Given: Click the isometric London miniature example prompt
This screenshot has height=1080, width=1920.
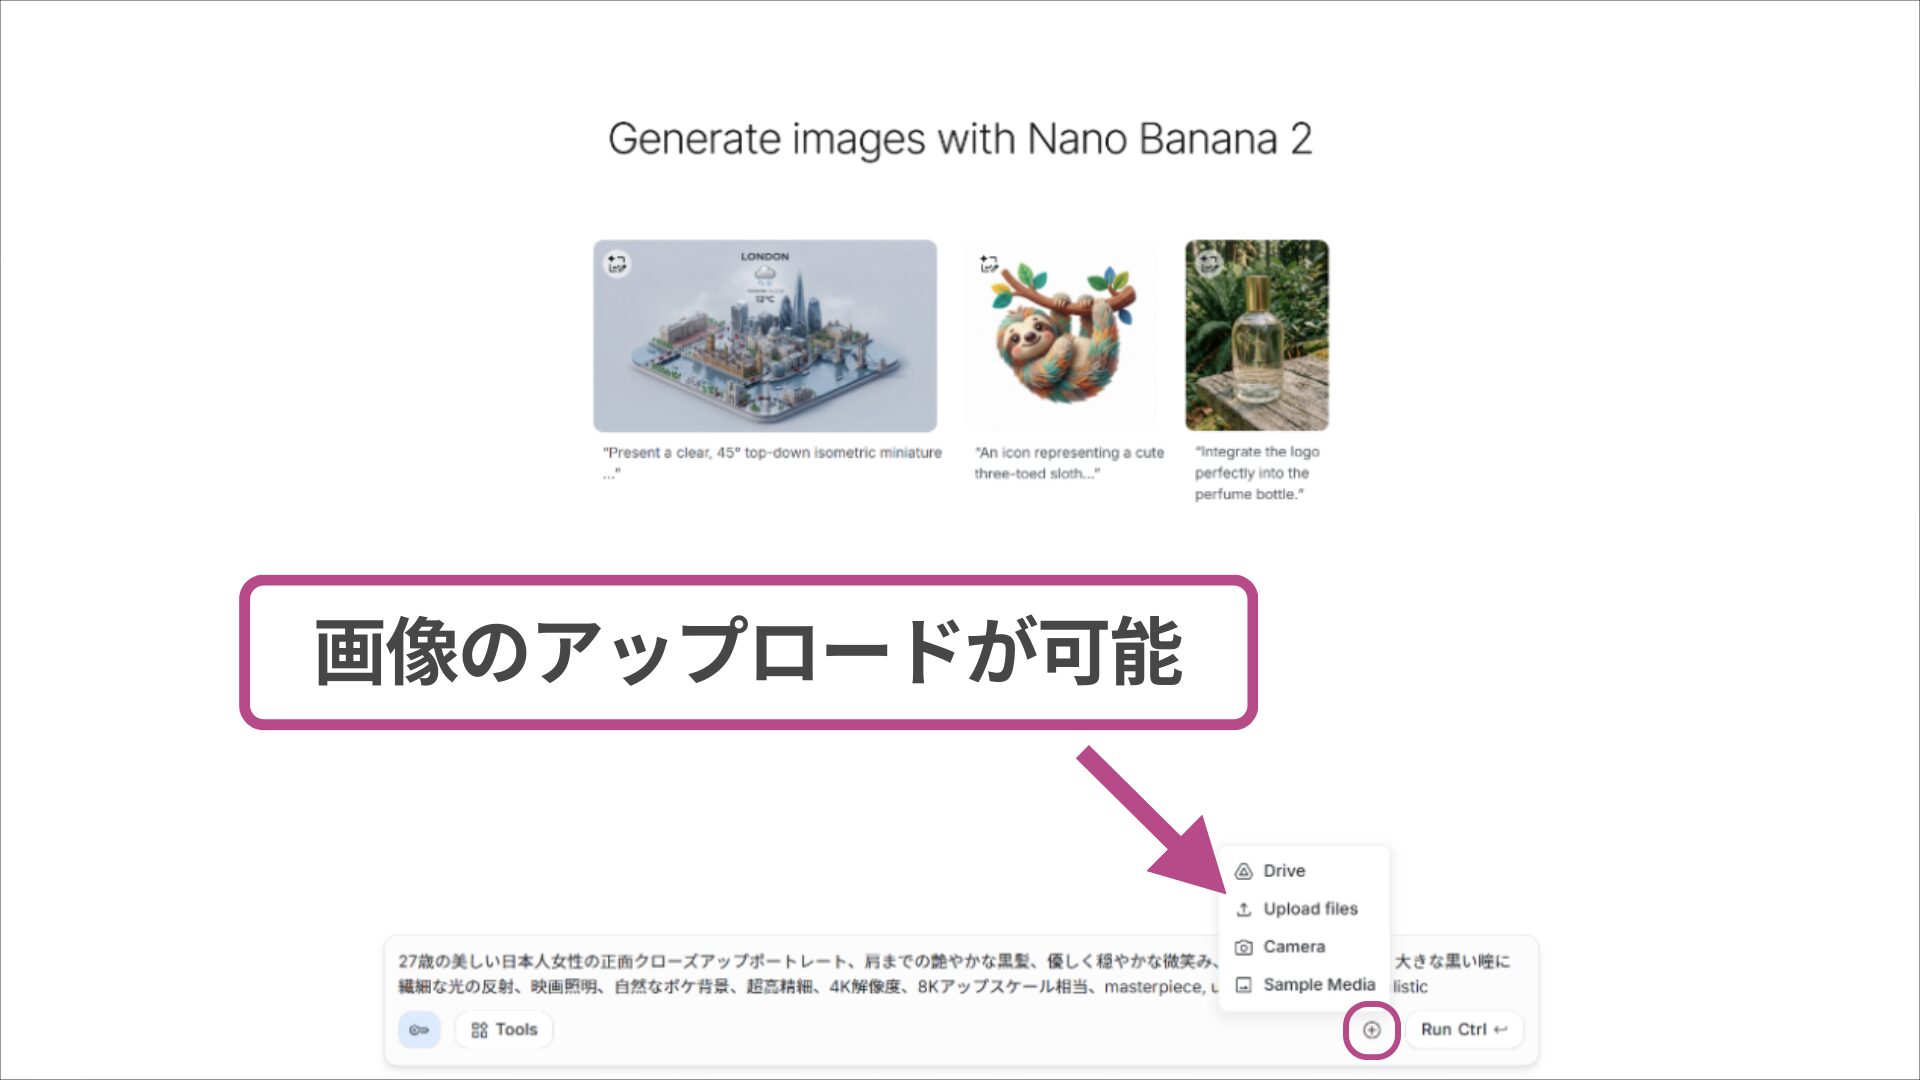Looking at the screenshot, I should (767, 336).
